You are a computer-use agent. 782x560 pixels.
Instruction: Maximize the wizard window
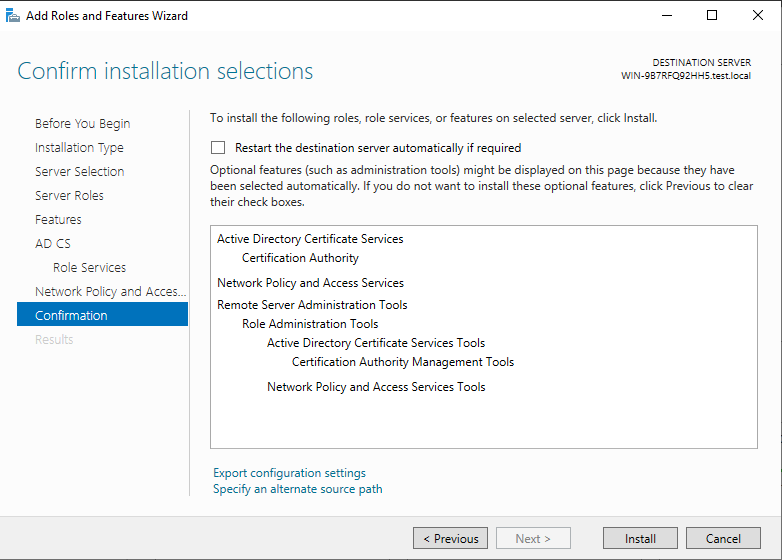coord(712,15)
